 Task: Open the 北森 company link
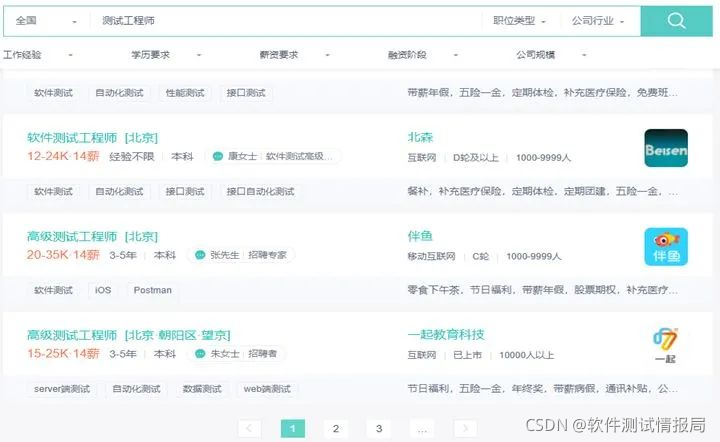coord(420,137)
